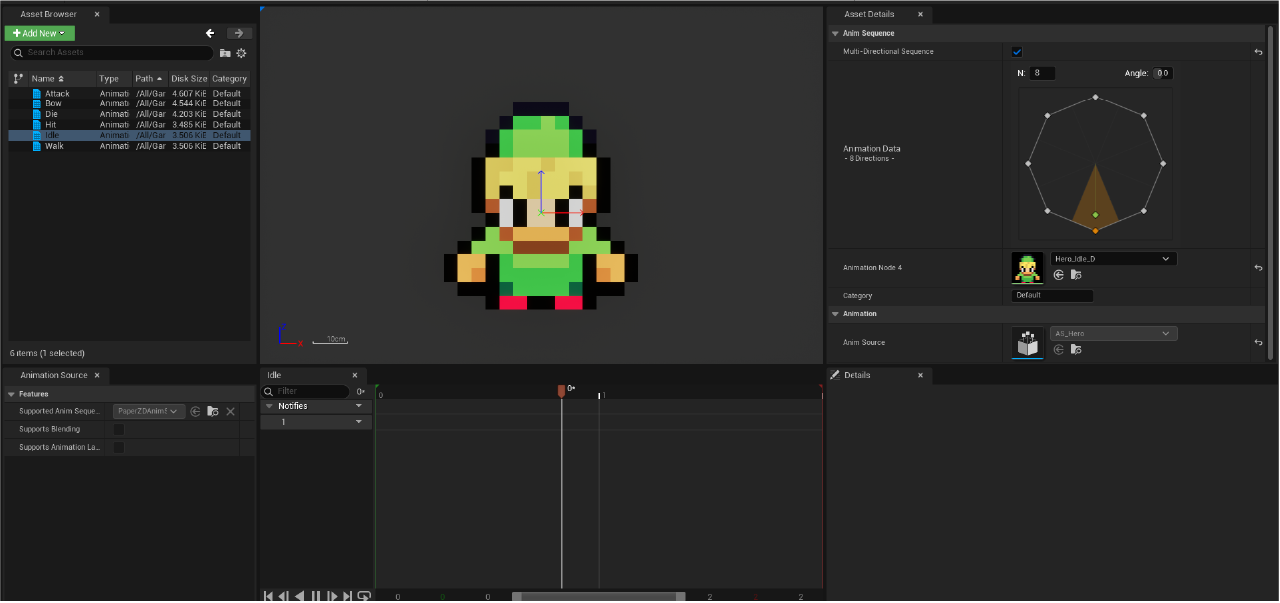Use selected asset for Supported Anim Sequence

[x=196, y=411]
